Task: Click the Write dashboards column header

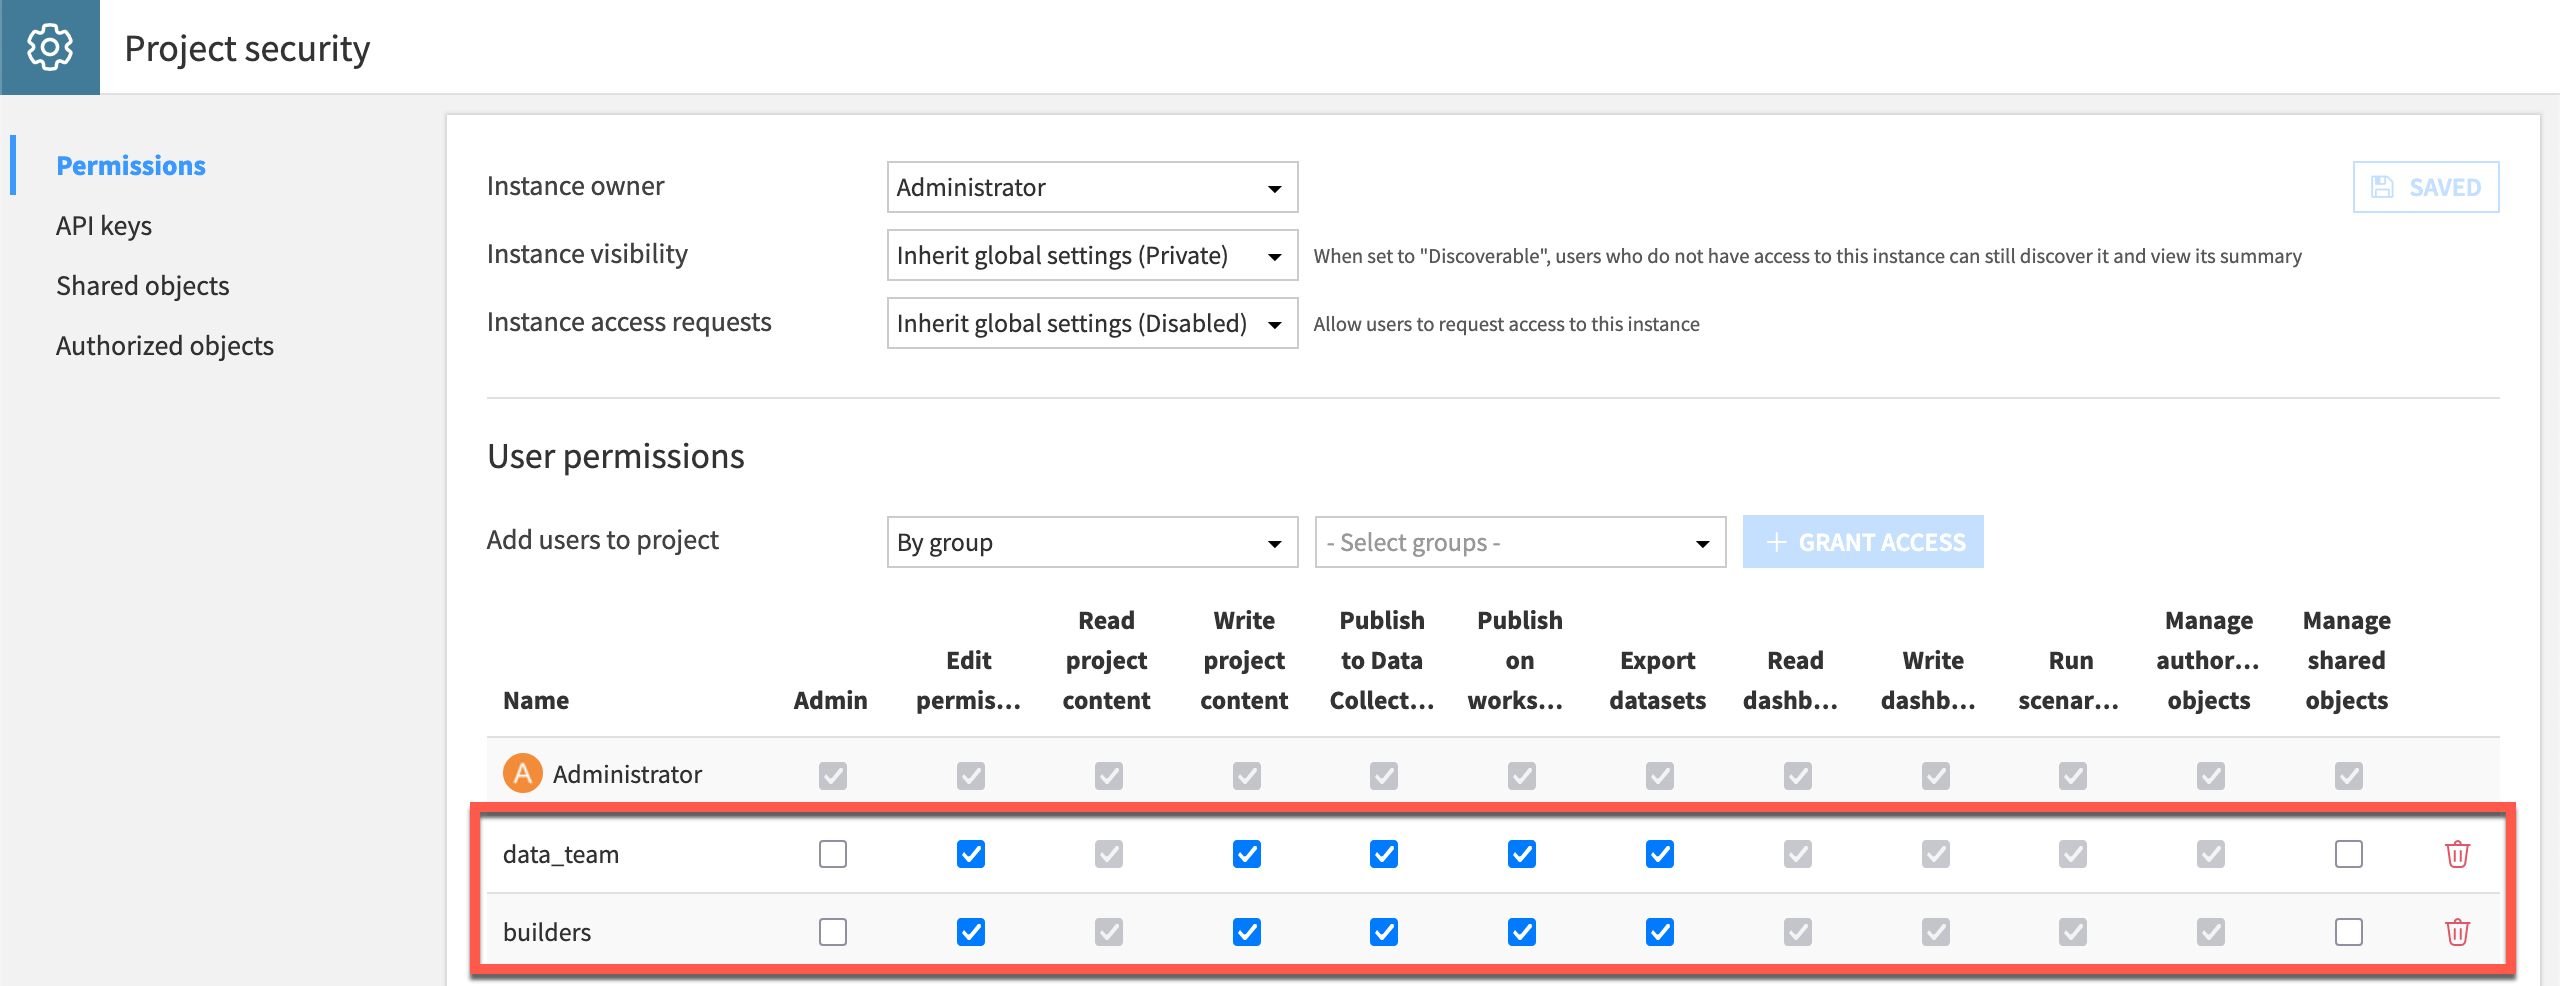Action: click(1930, 680)
